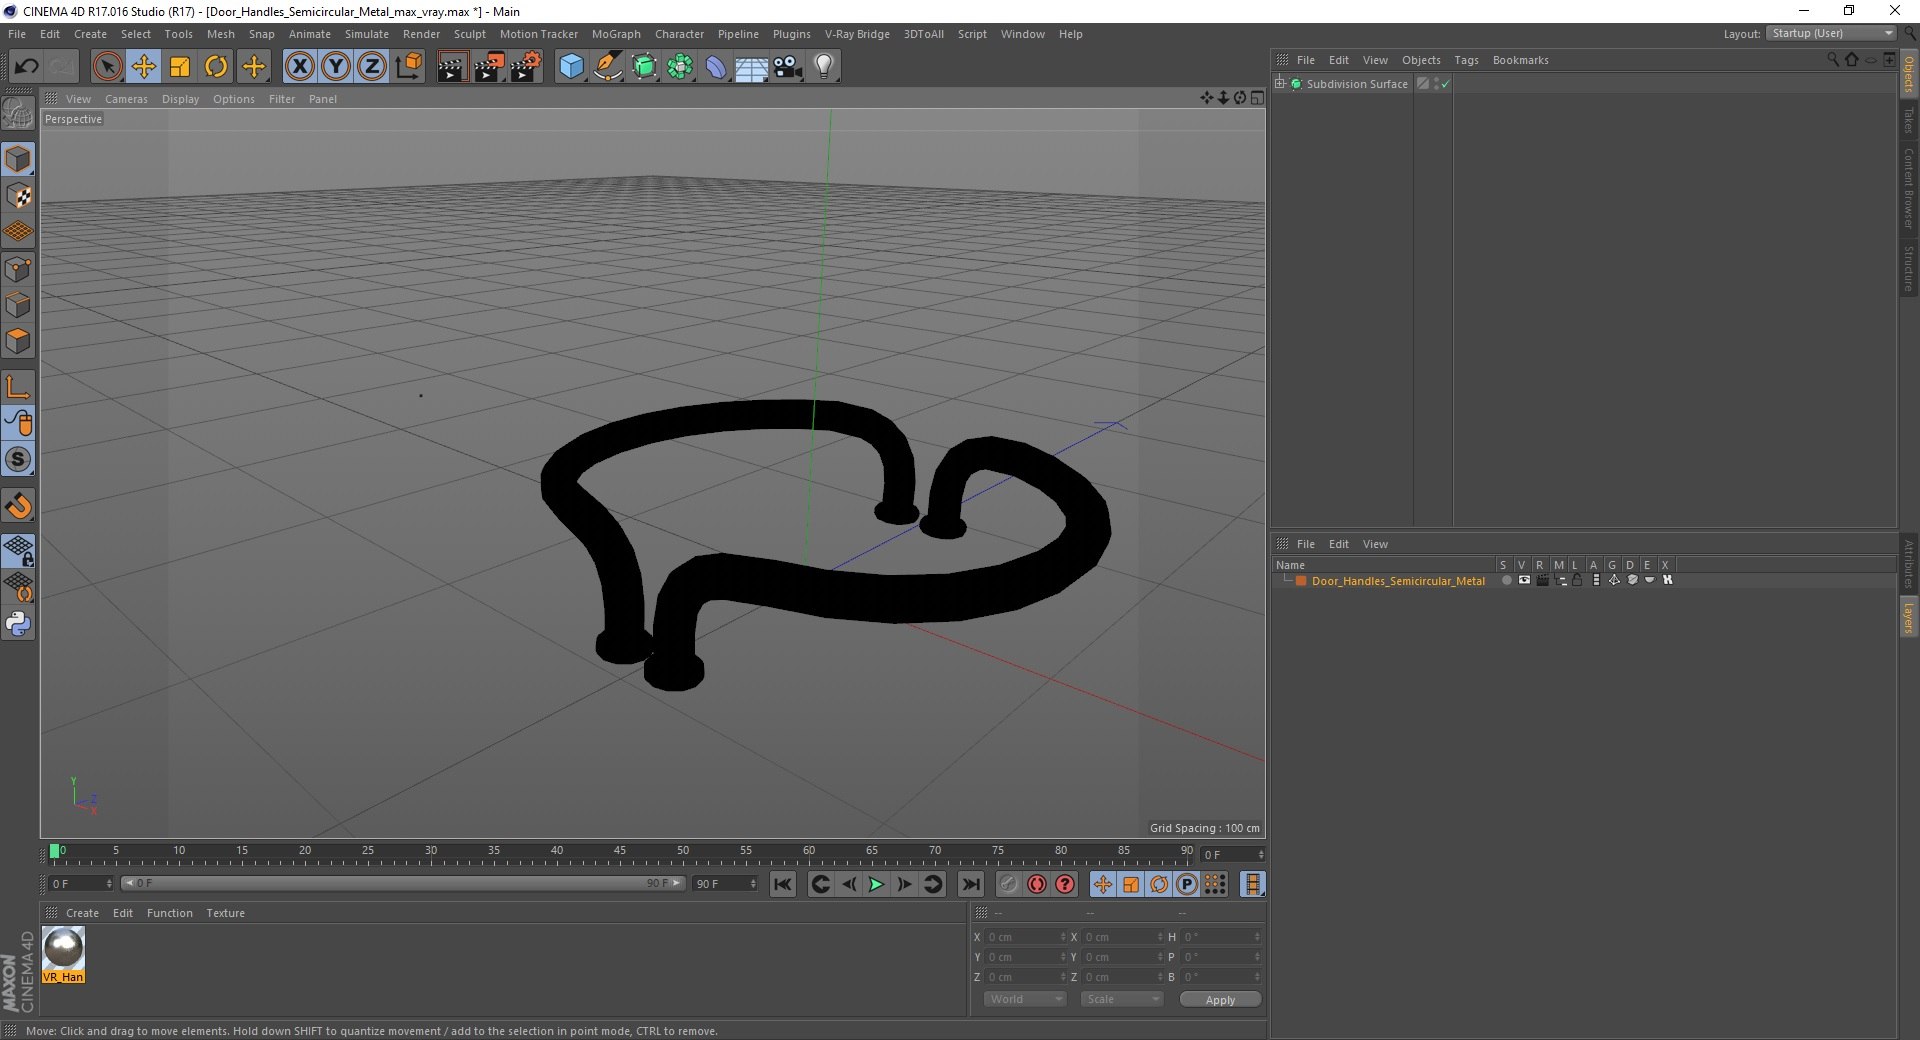Select the Subdivision Surface object
The image size is (1920, 1040).
tap(1356, 84)
